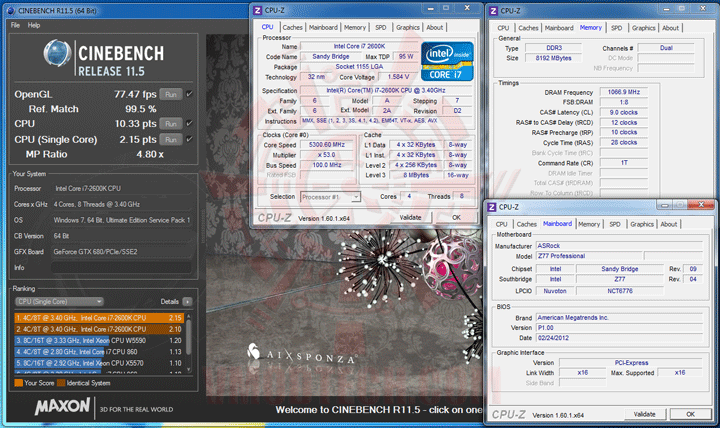Click Validate in the CPU-Z Mainboard window
This screenshot has width=720, height=428.
pyautogui.click(x=644, y=414)
